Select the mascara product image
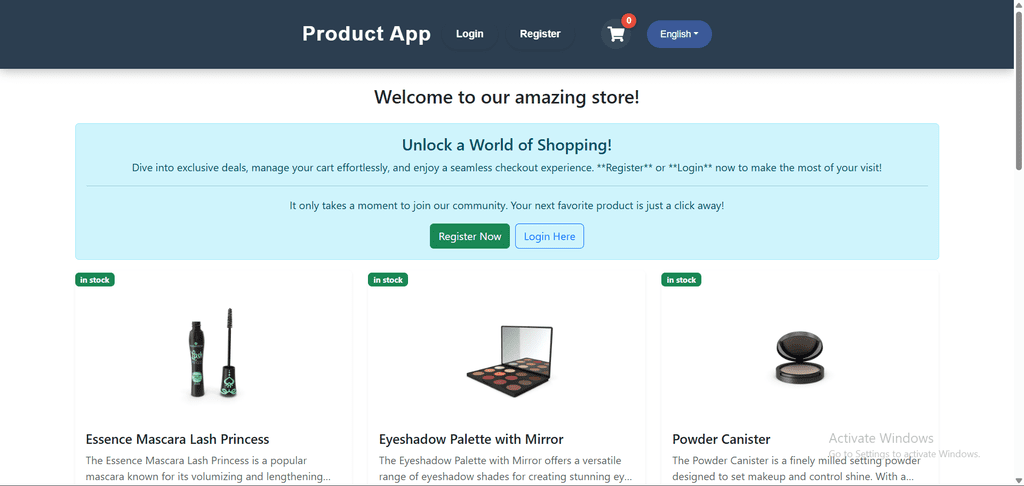The image size is (1024, 486). (213, 353)
